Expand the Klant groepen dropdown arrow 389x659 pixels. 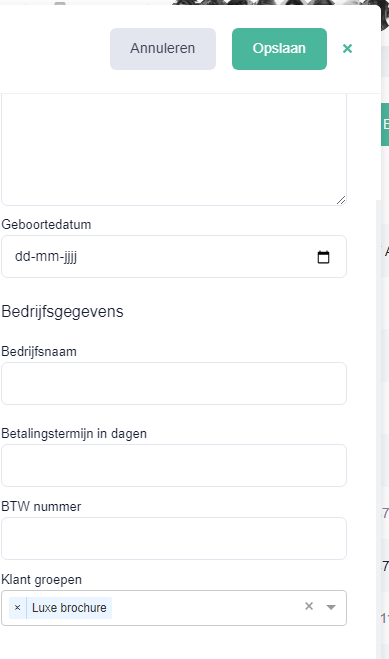(331, 607)
